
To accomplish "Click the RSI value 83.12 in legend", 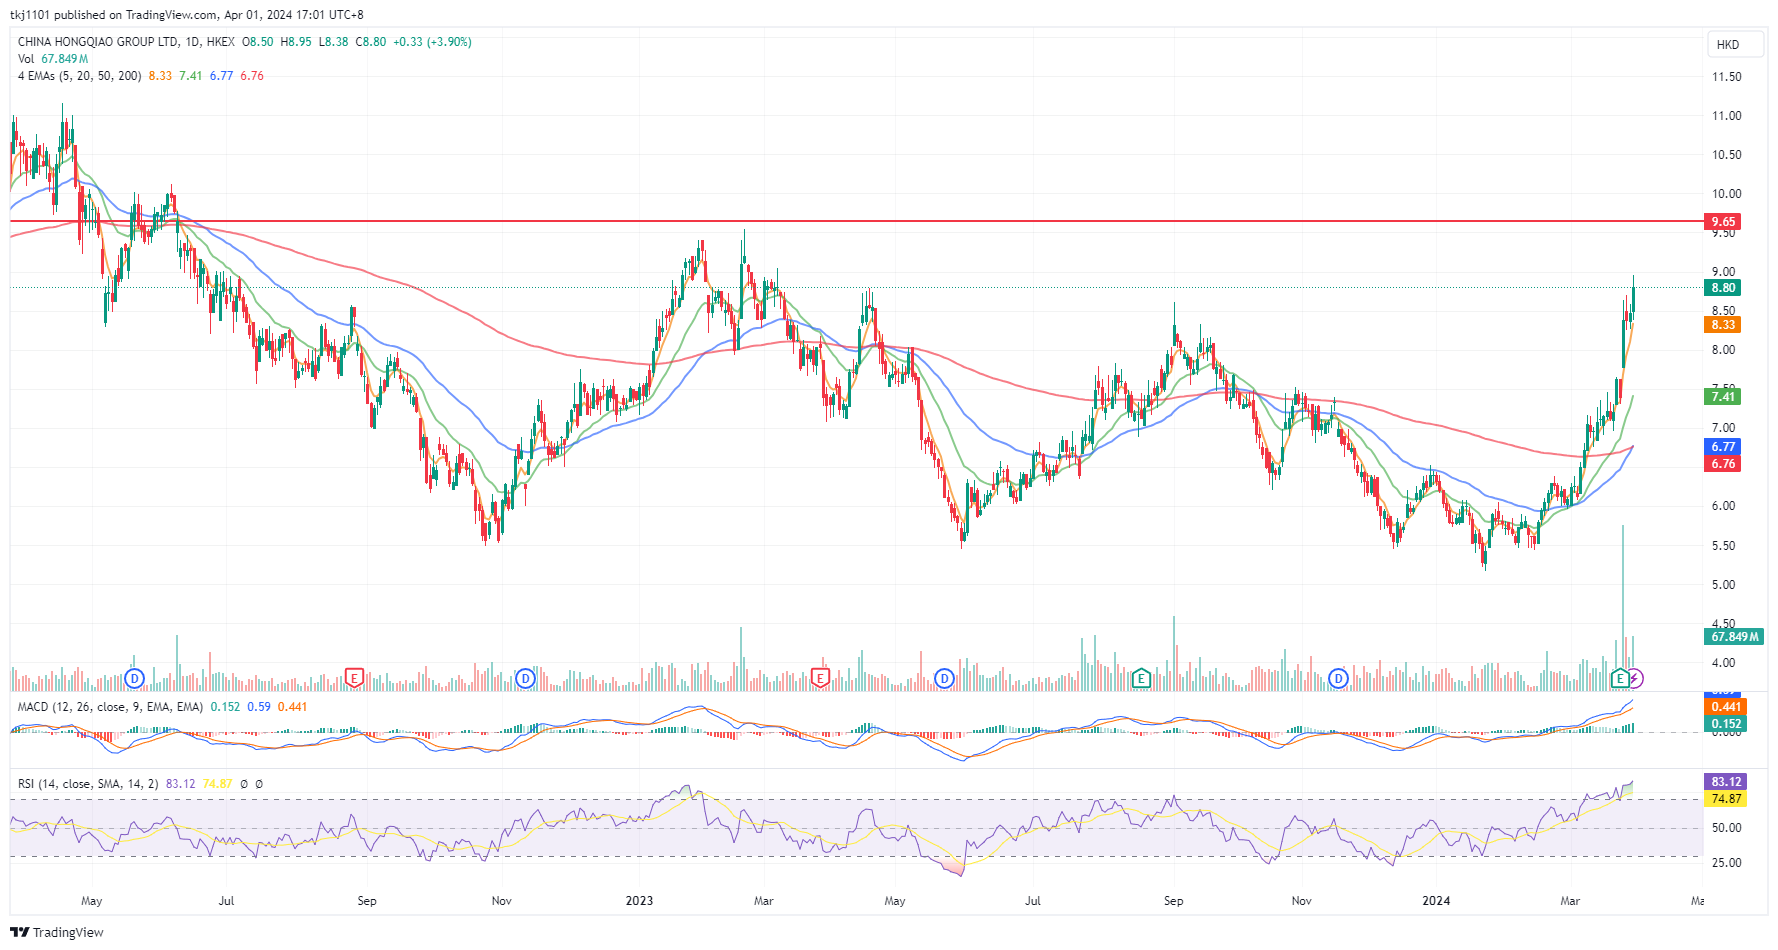I will click(181, 784).
